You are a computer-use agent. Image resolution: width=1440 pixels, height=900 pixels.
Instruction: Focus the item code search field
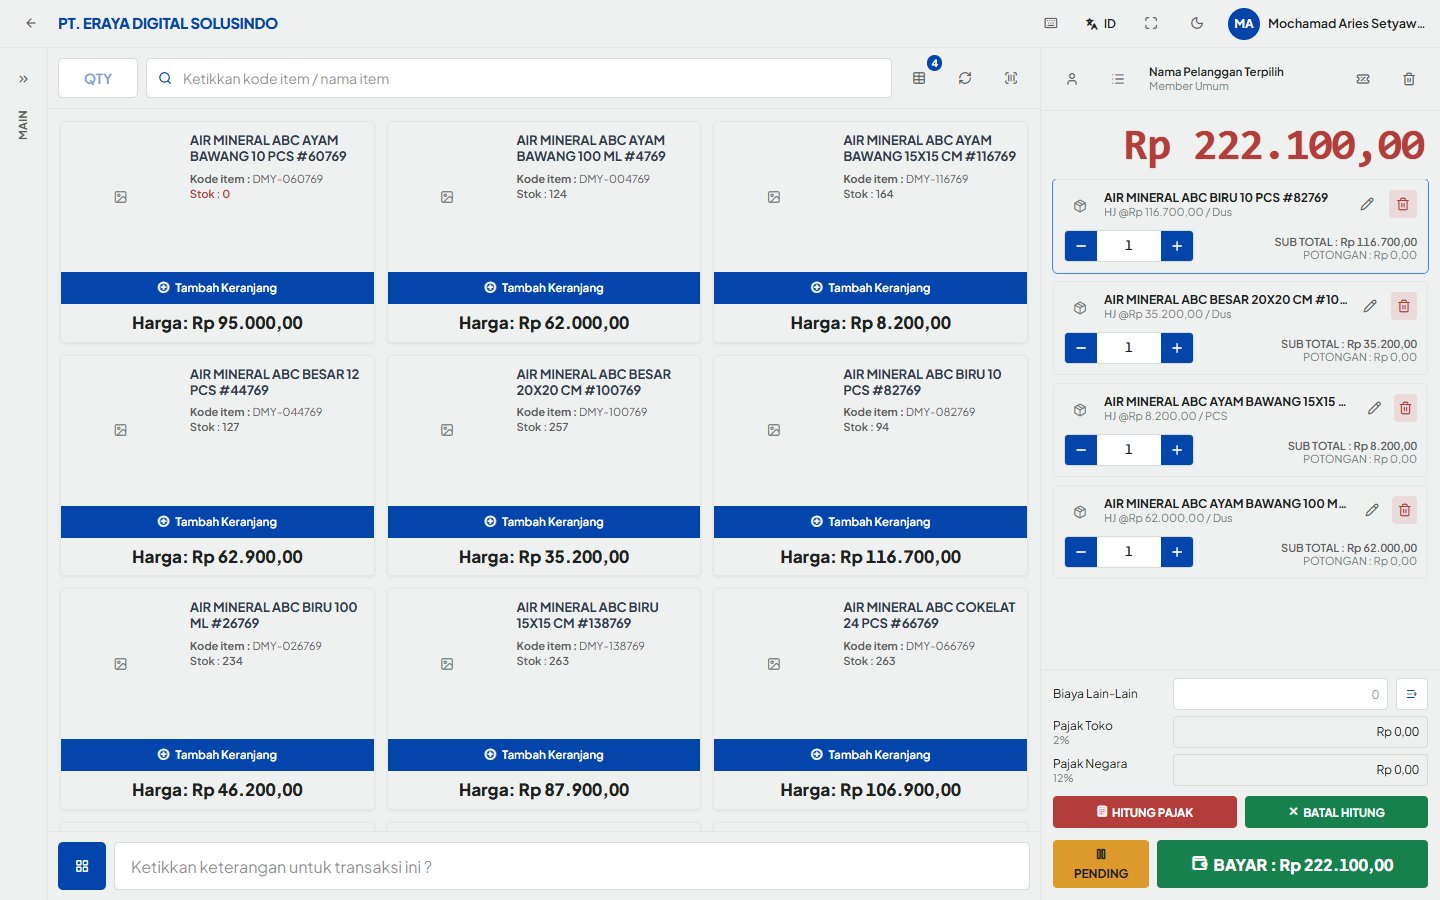[519, 78]
